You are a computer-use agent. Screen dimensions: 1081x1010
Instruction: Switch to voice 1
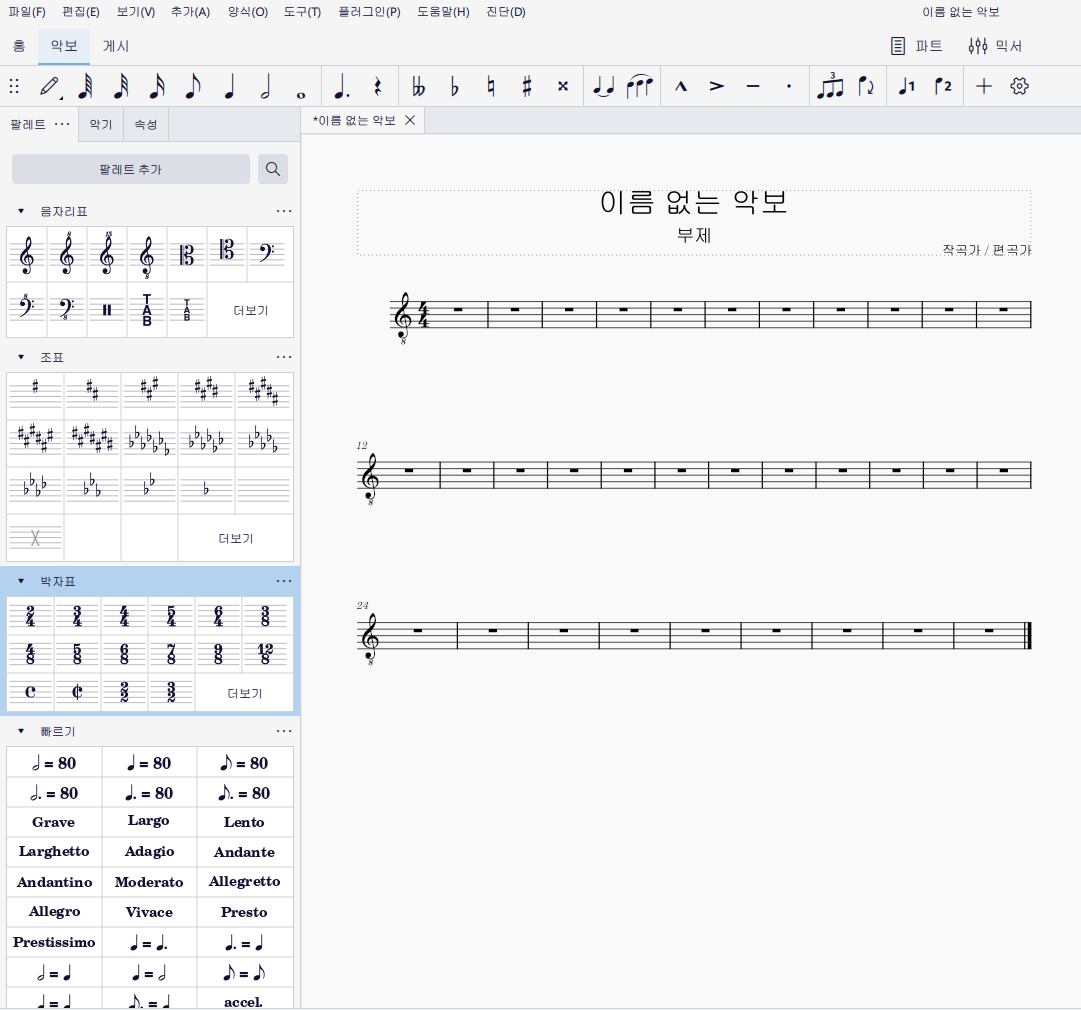point(907,86)
